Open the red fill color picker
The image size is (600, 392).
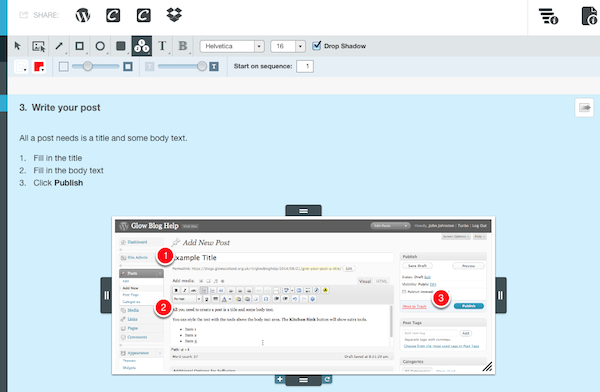[x=39, y=67]
